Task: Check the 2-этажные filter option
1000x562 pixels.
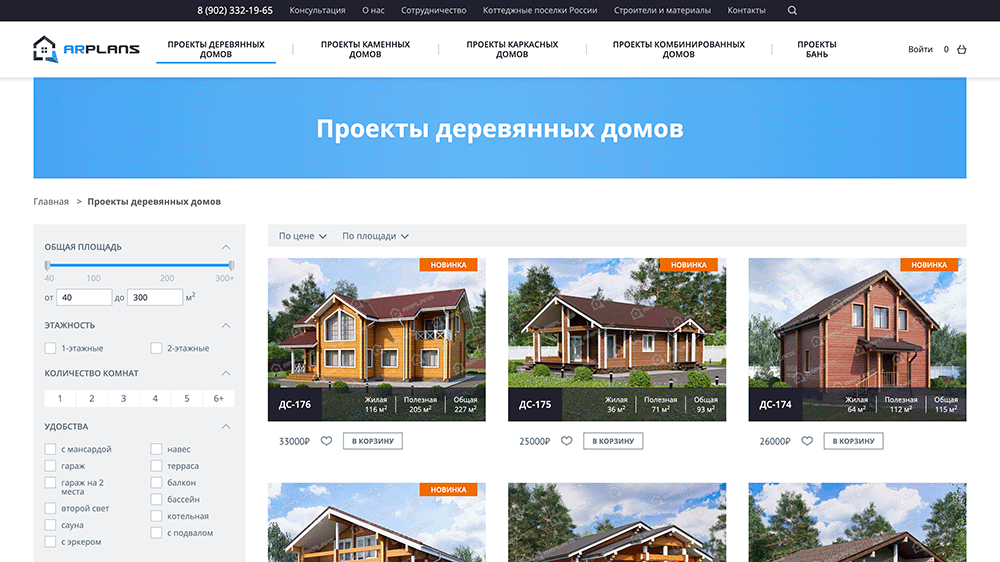Action: (x=156, y=348)
